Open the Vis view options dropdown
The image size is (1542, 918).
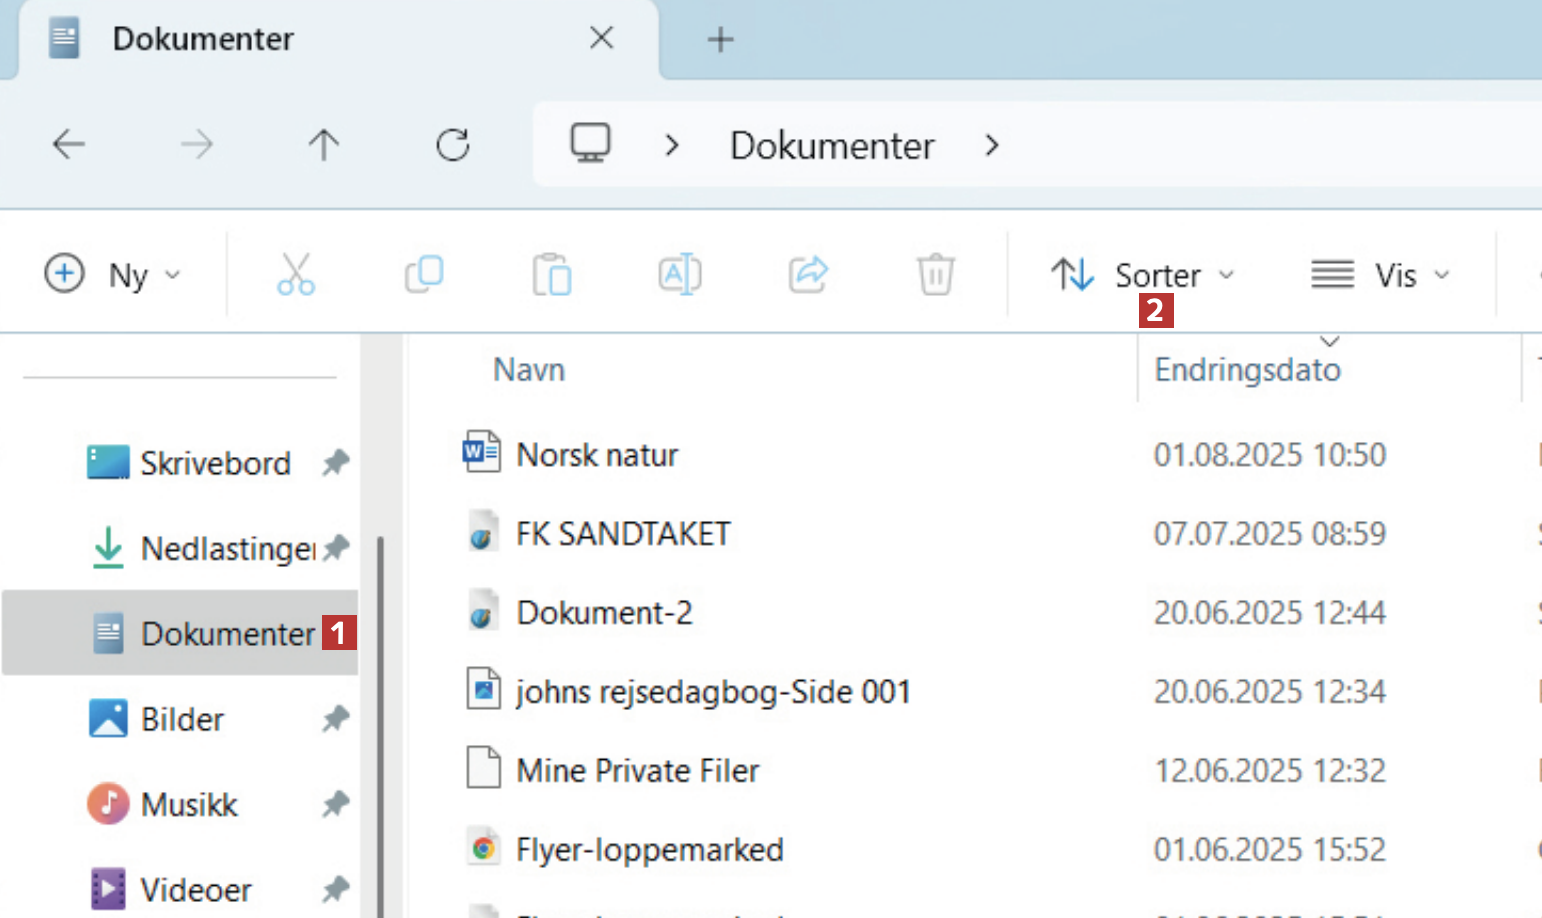coord(1380,274)
